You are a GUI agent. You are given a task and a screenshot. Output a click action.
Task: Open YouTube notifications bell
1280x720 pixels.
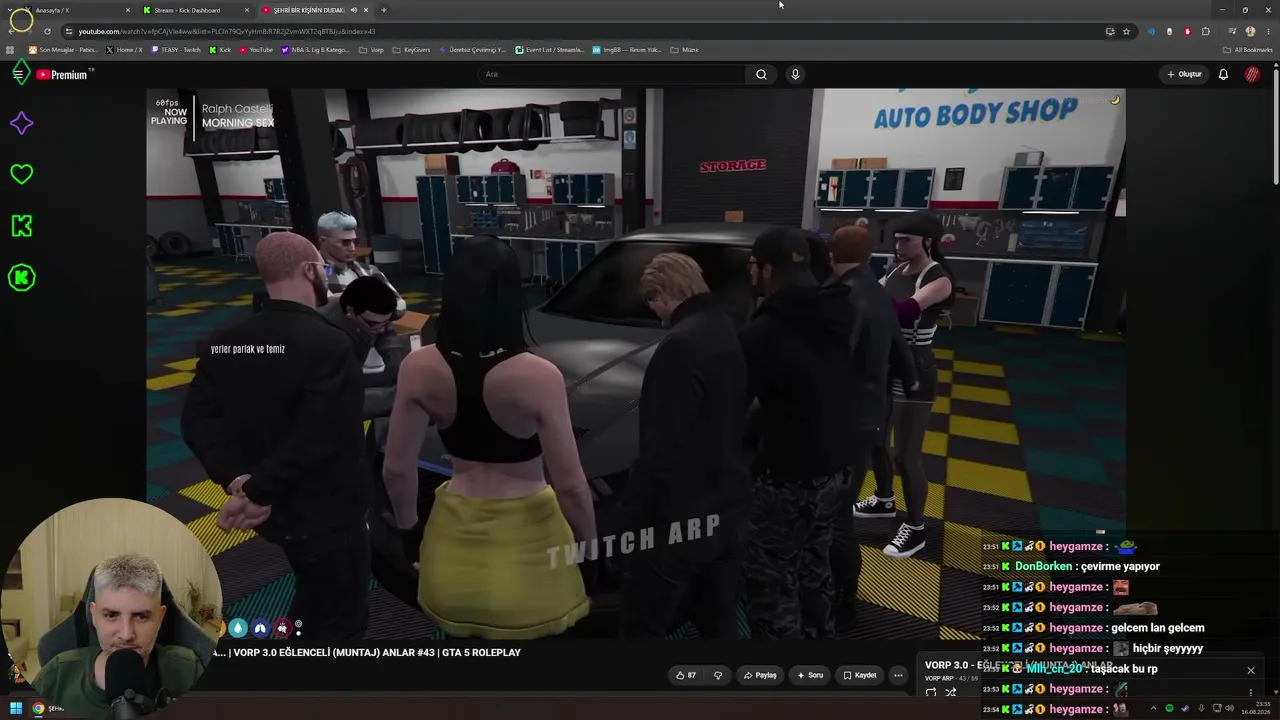point(1223,74)
